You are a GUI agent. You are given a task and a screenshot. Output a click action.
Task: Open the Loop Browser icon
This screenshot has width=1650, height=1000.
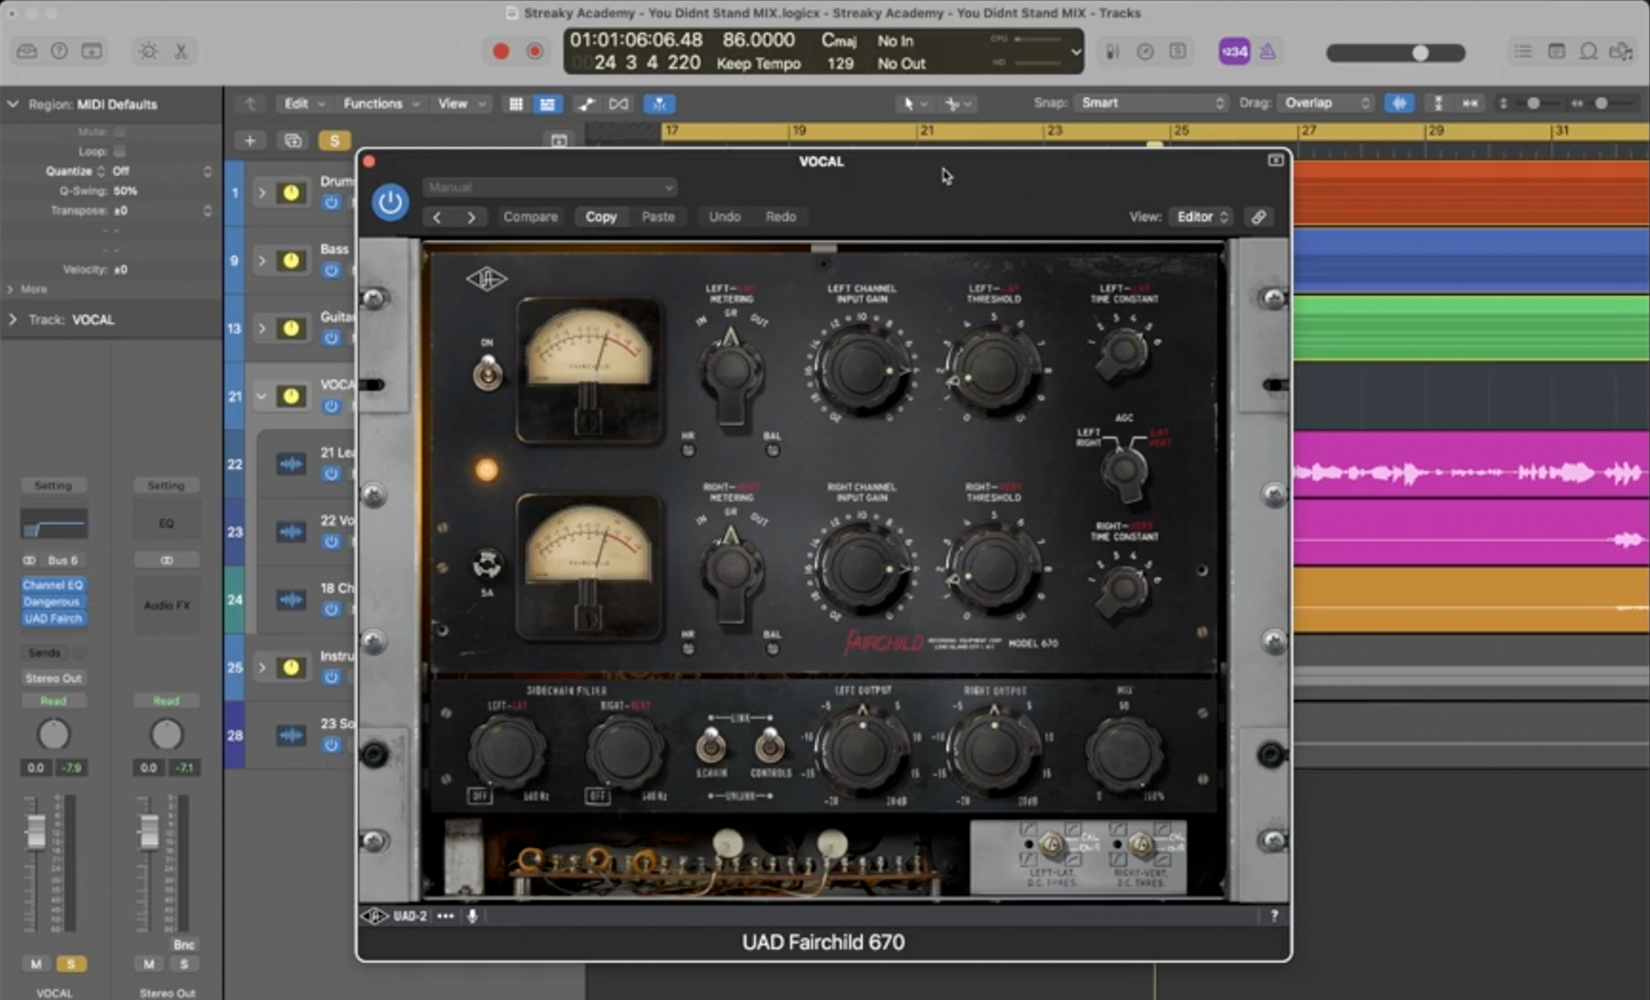[x=1588, y=51]
